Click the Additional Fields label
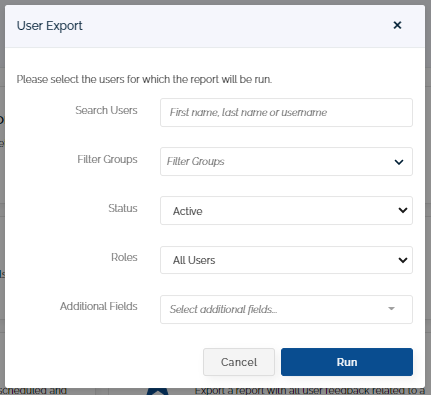This screenshot has height=395, width=431. [99, 306]
